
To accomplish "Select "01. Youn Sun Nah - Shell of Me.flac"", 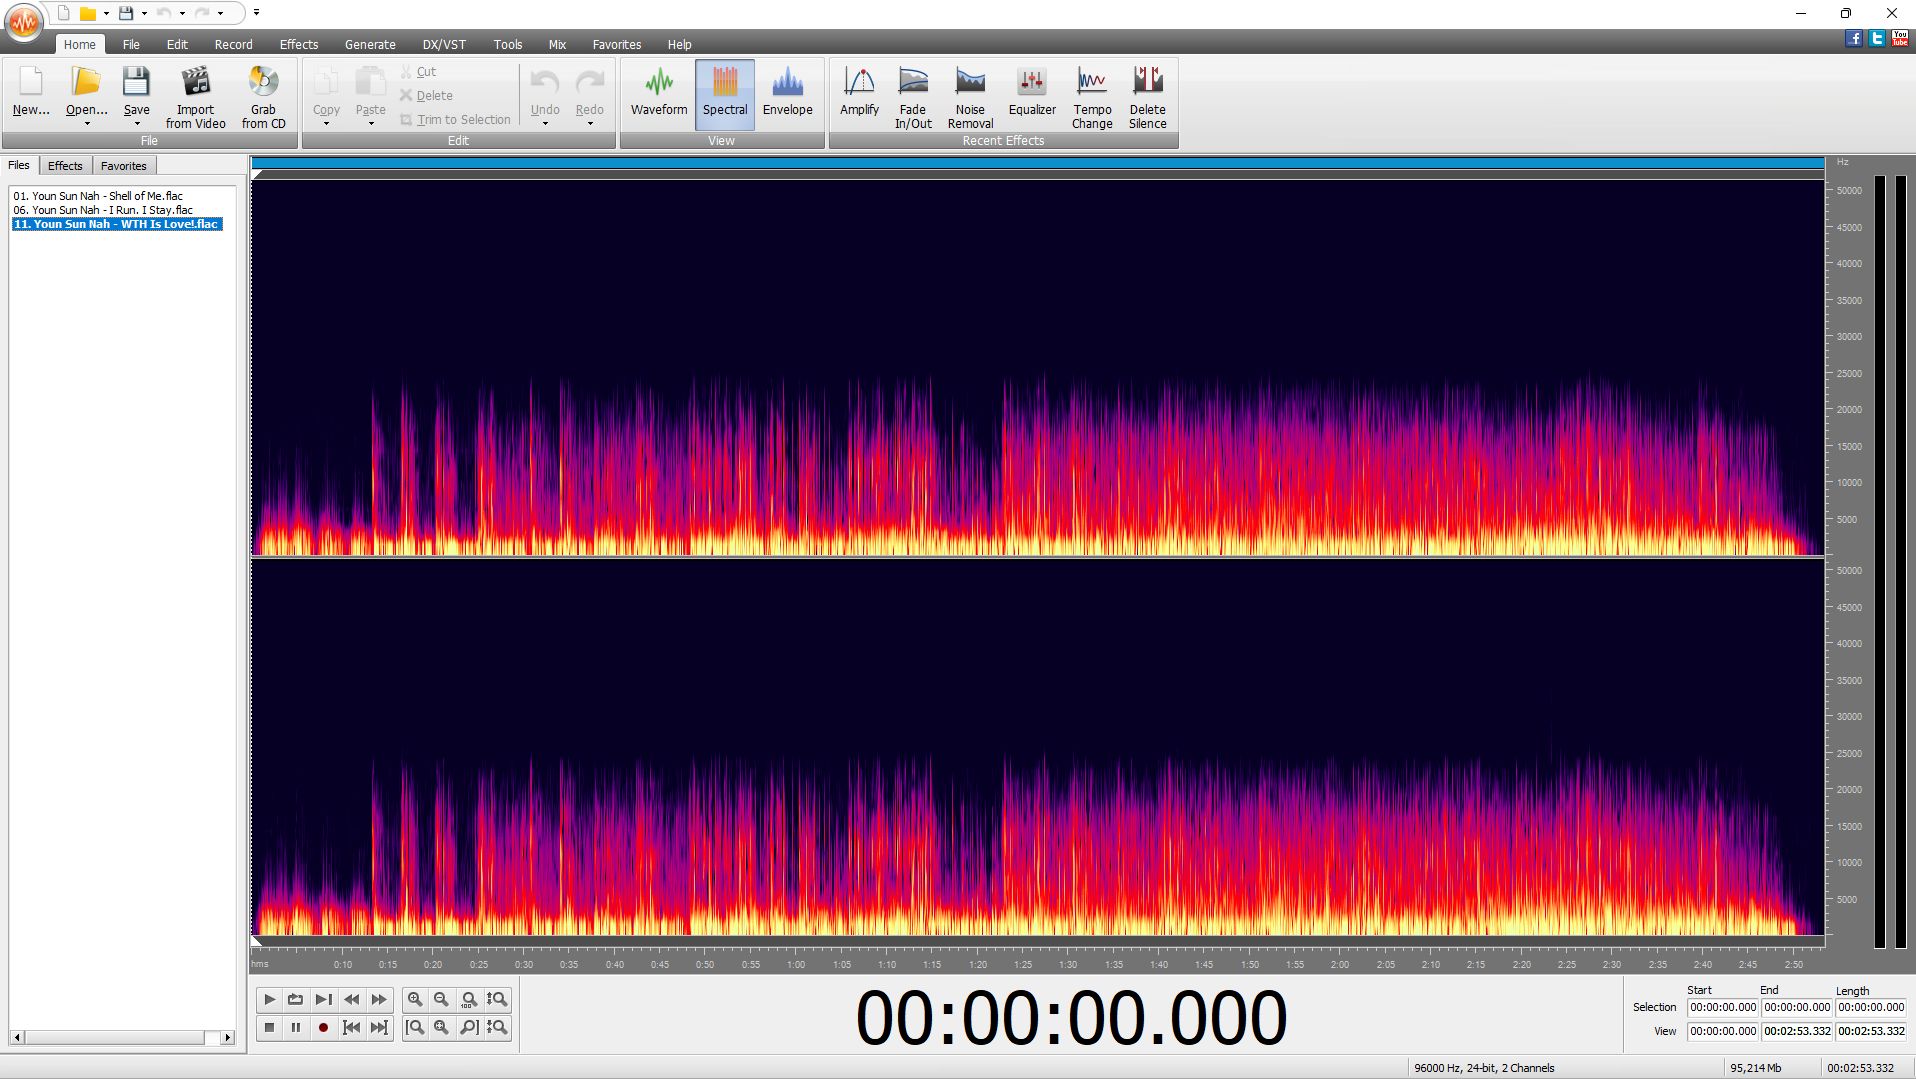I will (98, 196).
